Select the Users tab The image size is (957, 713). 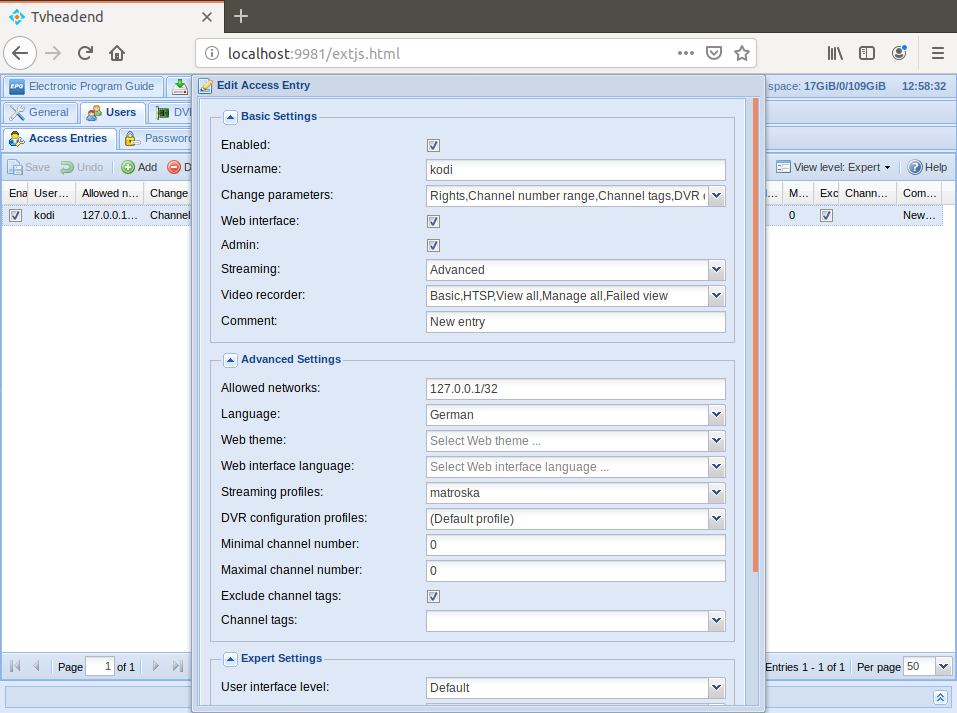tap(112, 112)
